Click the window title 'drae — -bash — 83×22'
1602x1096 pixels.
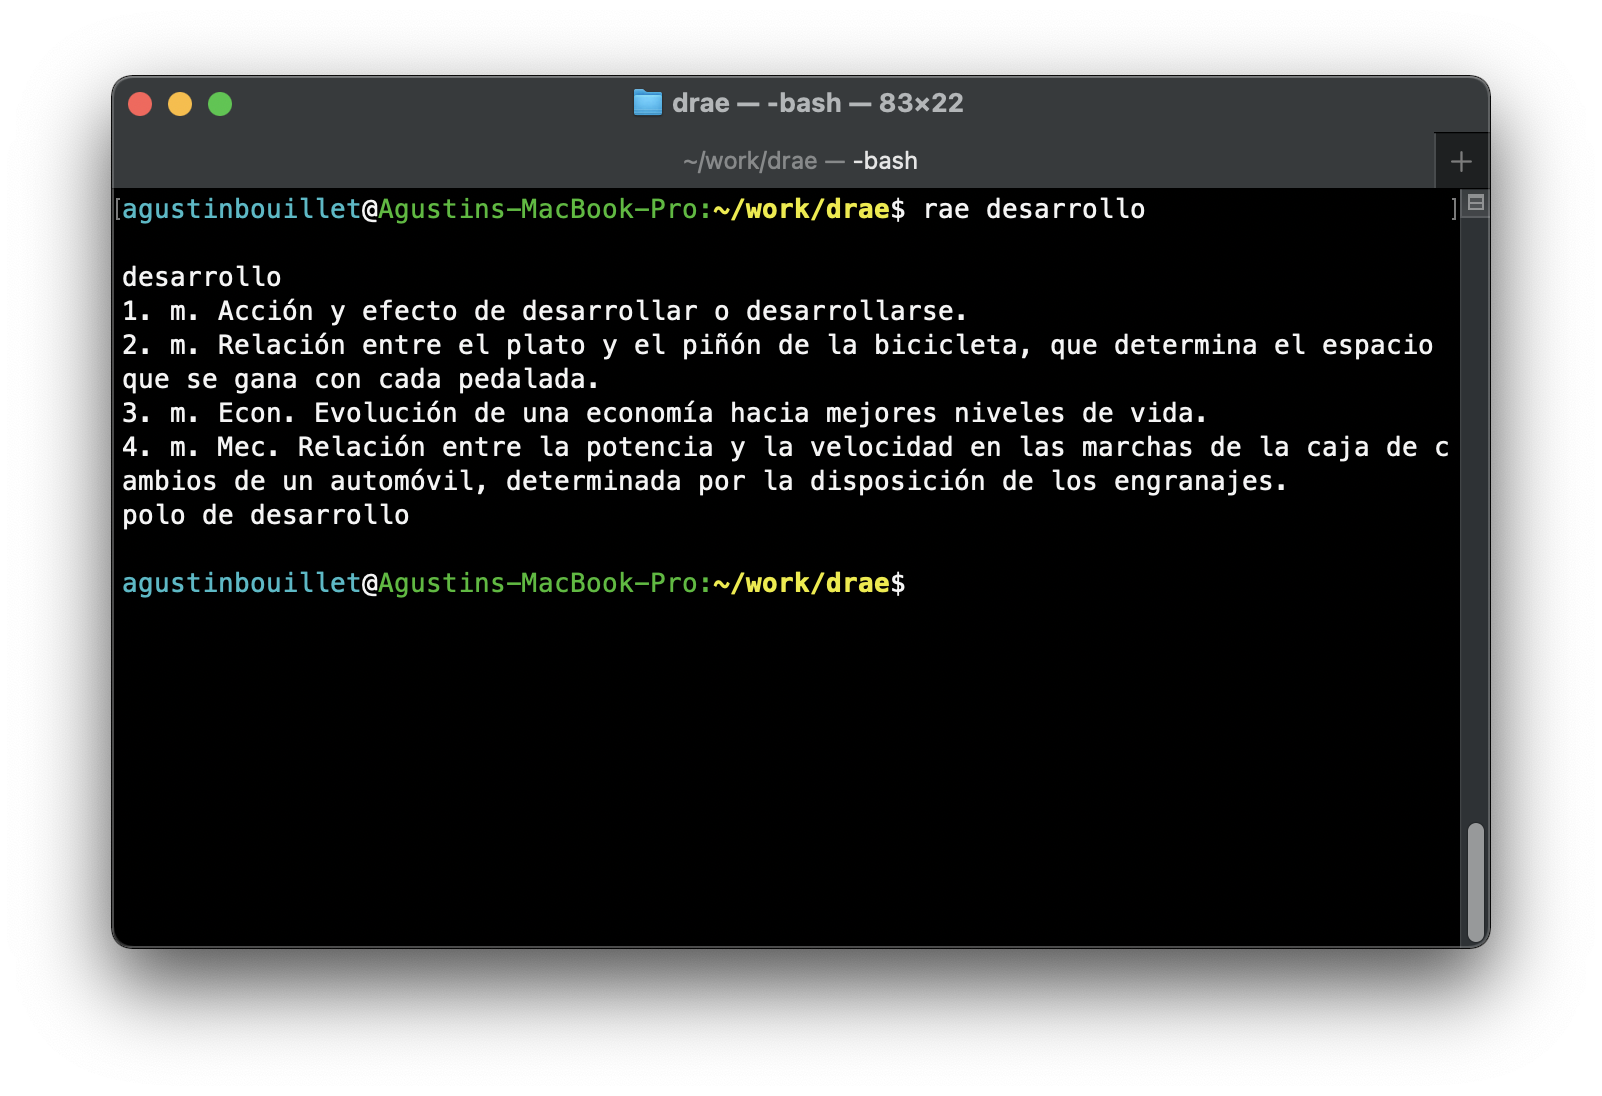coord(817,103)
